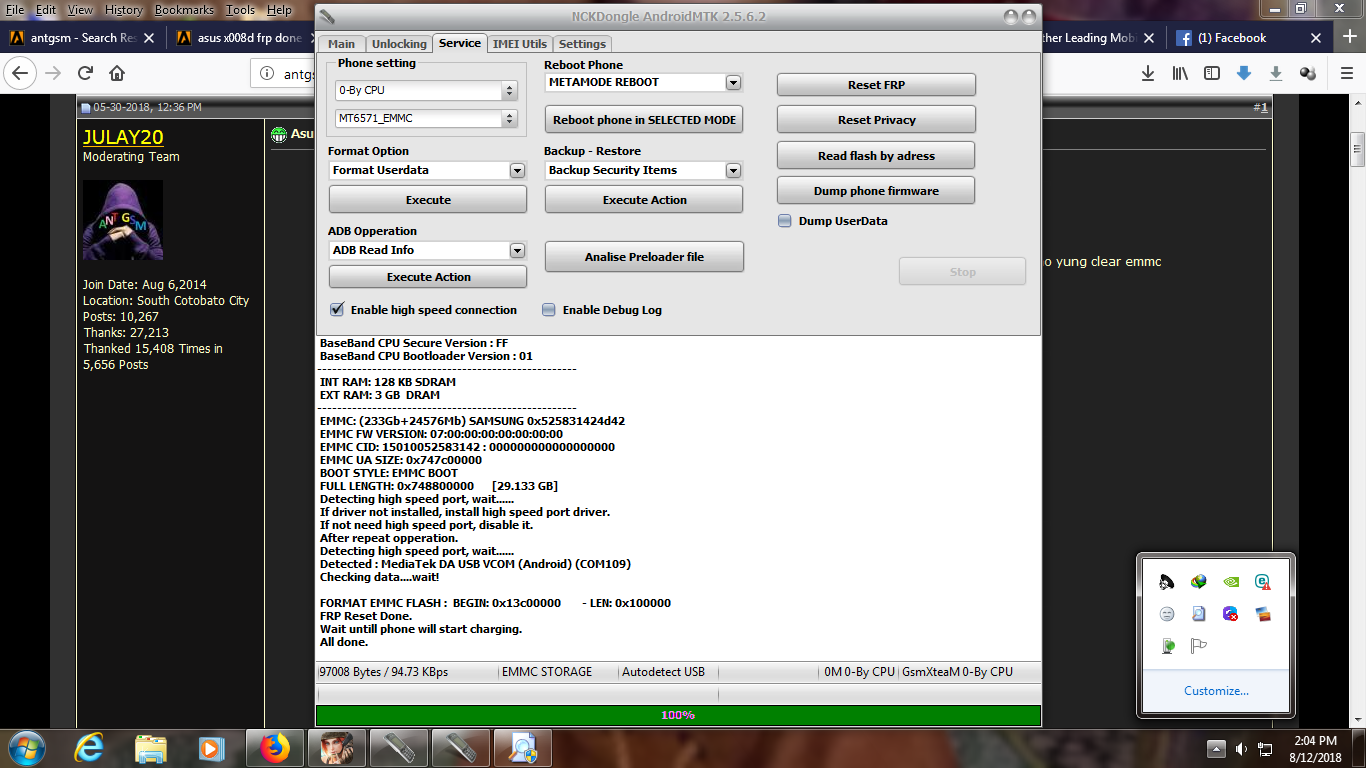Click the Reset FRP button

(x=876, y=85)
